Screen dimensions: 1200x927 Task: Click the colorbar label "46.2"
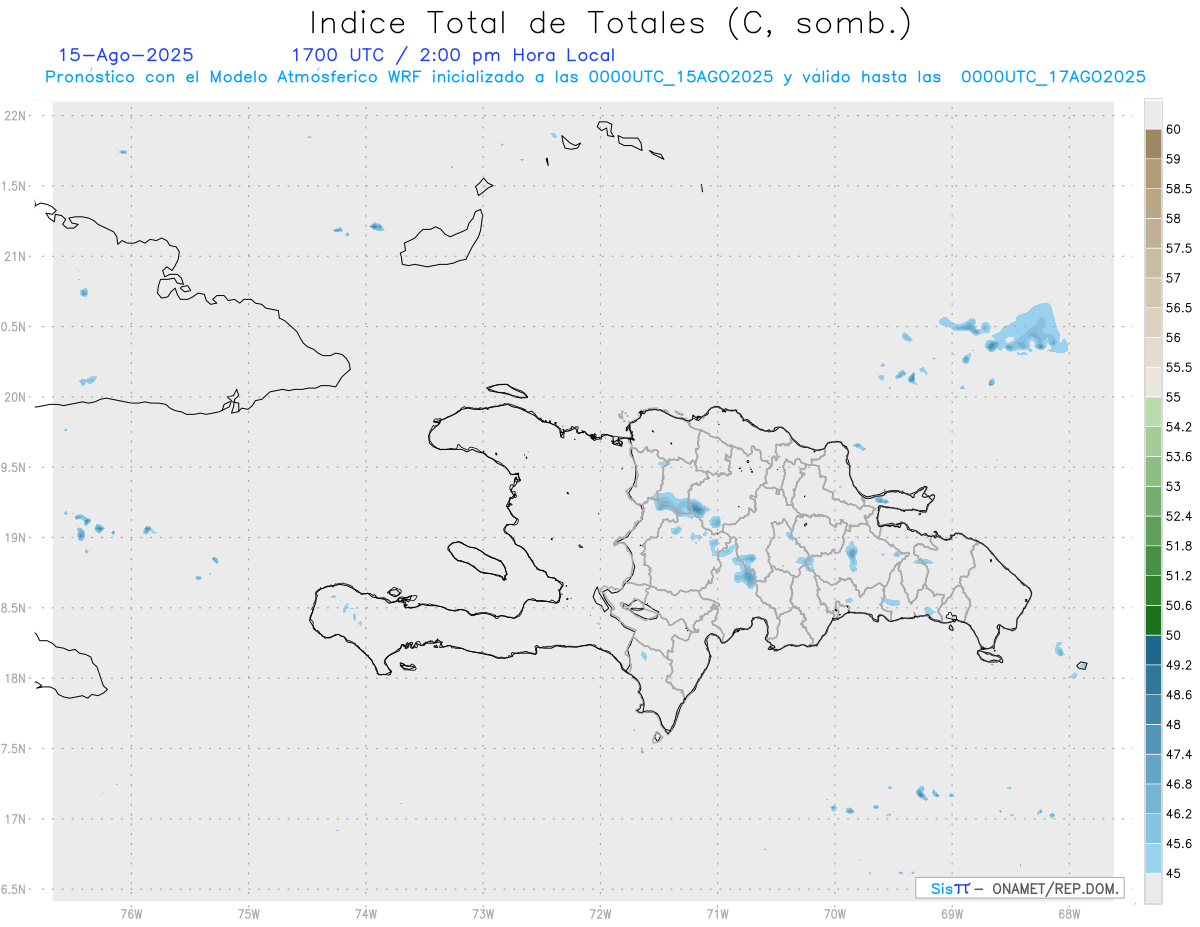[x=1178, y=814]
